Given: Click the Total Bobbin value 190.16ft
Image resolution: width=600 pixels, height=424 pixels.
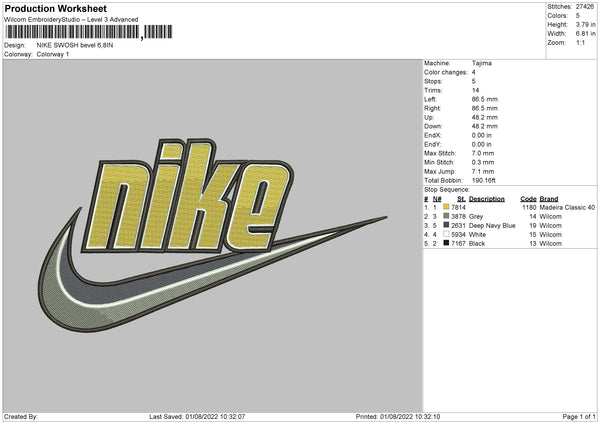Looking at the screenshot, I should (x=484, y=181).
